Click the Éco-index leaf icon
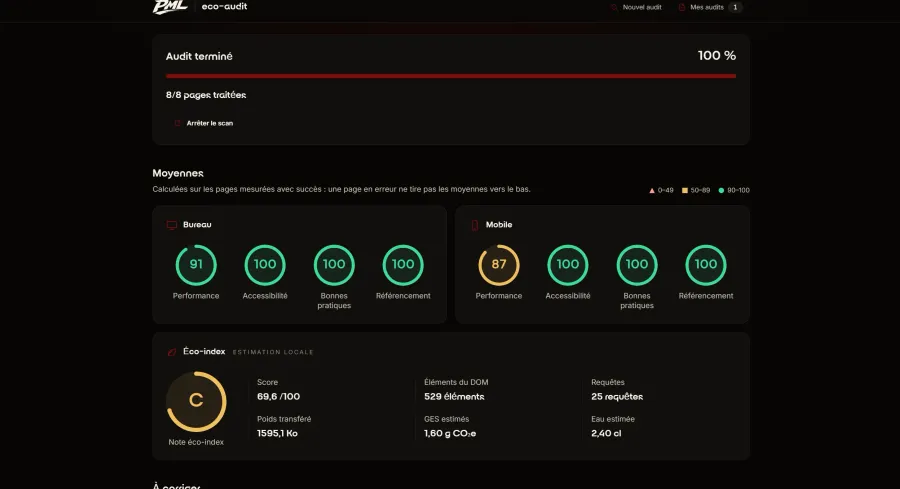Viewport: 900px width, 489px height. tap(172, 352)
